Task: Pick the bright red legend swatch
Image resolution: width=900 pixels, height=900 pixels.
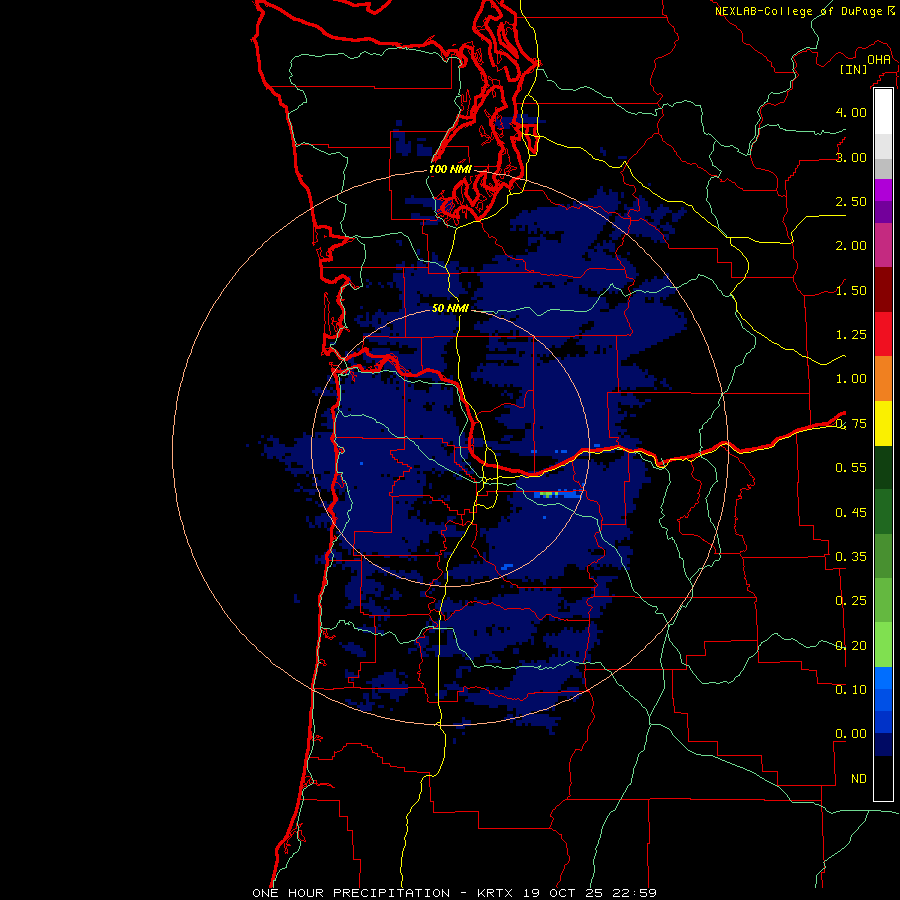Action: pos(883,334)
